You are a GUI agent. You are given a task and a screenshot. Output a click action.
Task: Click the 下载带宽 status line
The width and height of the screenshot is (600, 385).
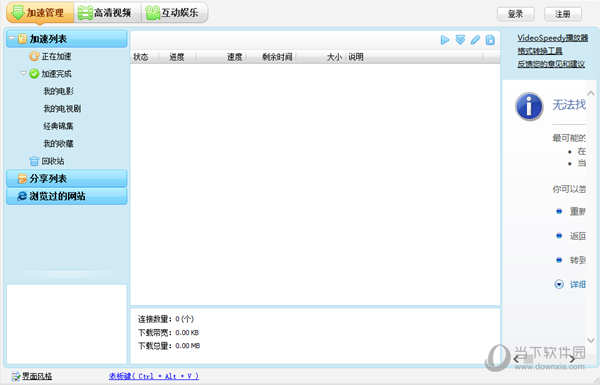(x=168, y=333)
